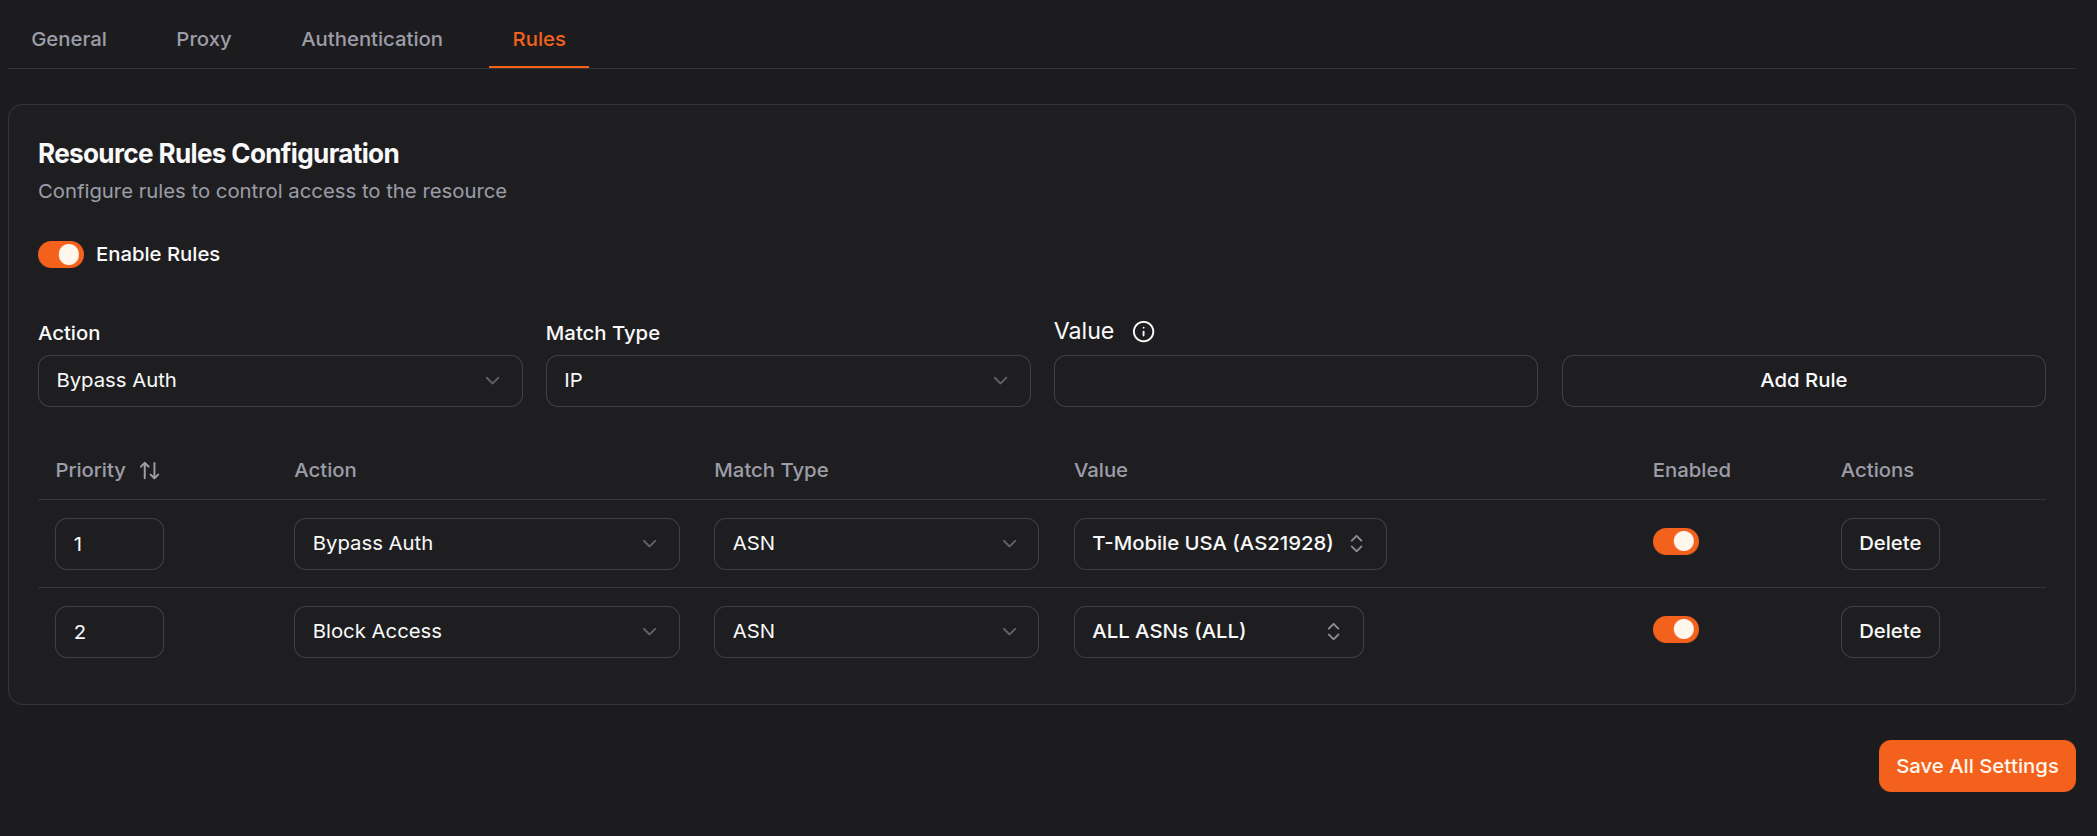This screenshot has height=836, width=2097.
Task: Click the empty Value input field
Action: [1295, 381]
